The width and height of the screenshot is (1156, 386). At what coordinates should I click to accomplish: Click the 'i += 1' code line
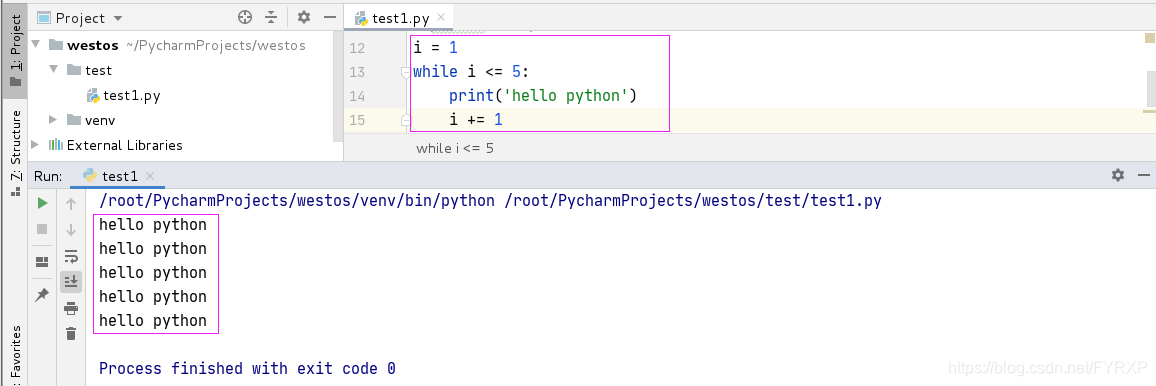click(x=476, y=119)
